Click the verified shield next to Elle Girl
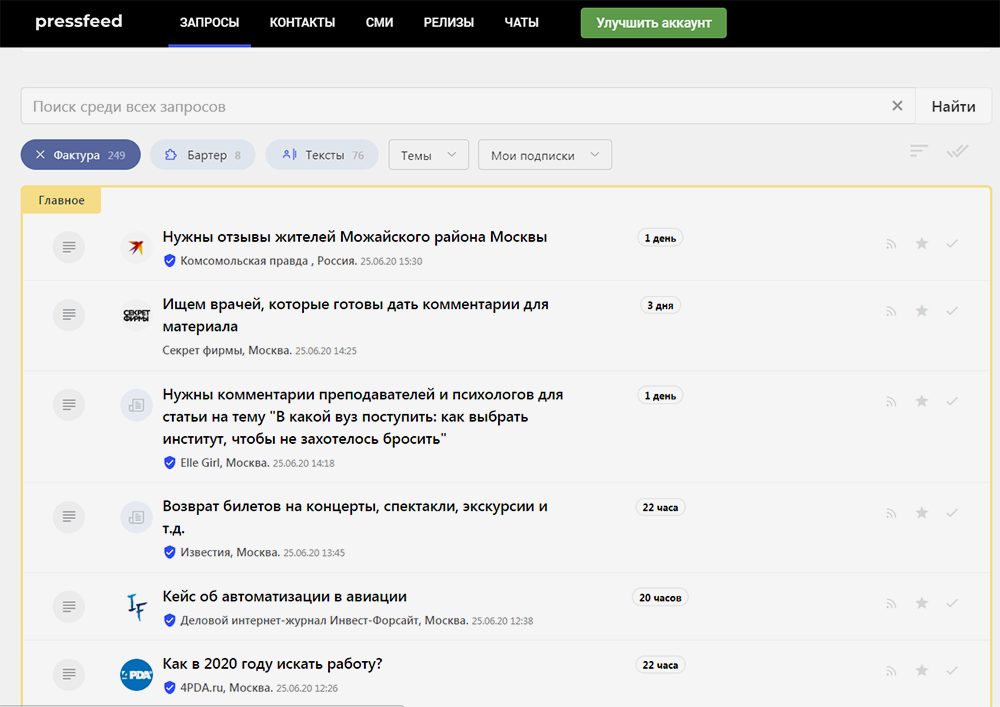Image resolution: width=1000 pixels, height=707 pixels. [x=170, y=463]
